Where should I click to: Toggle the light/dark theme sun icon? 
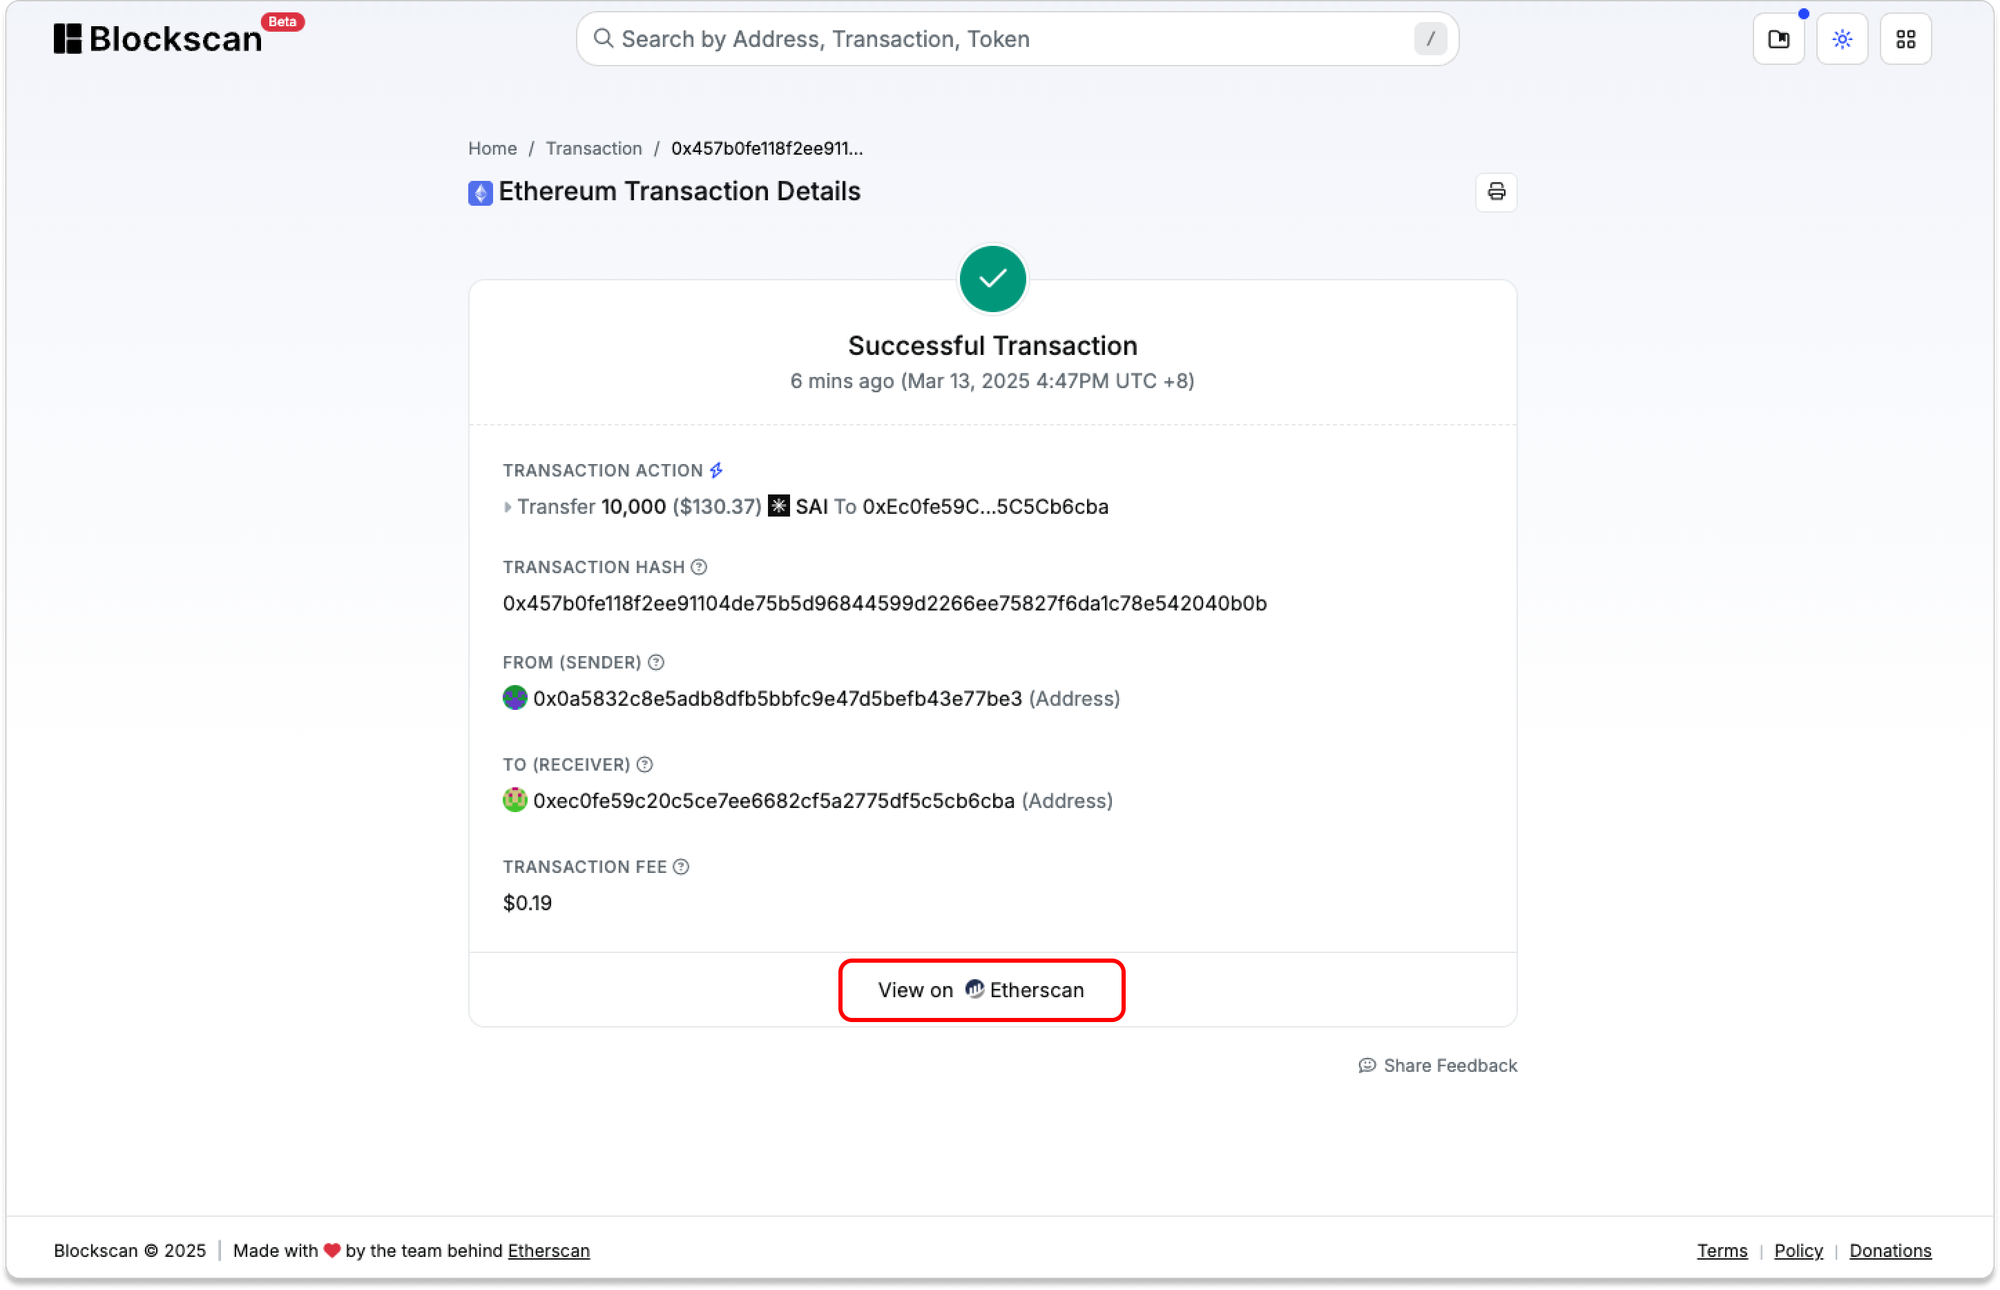1842,39
